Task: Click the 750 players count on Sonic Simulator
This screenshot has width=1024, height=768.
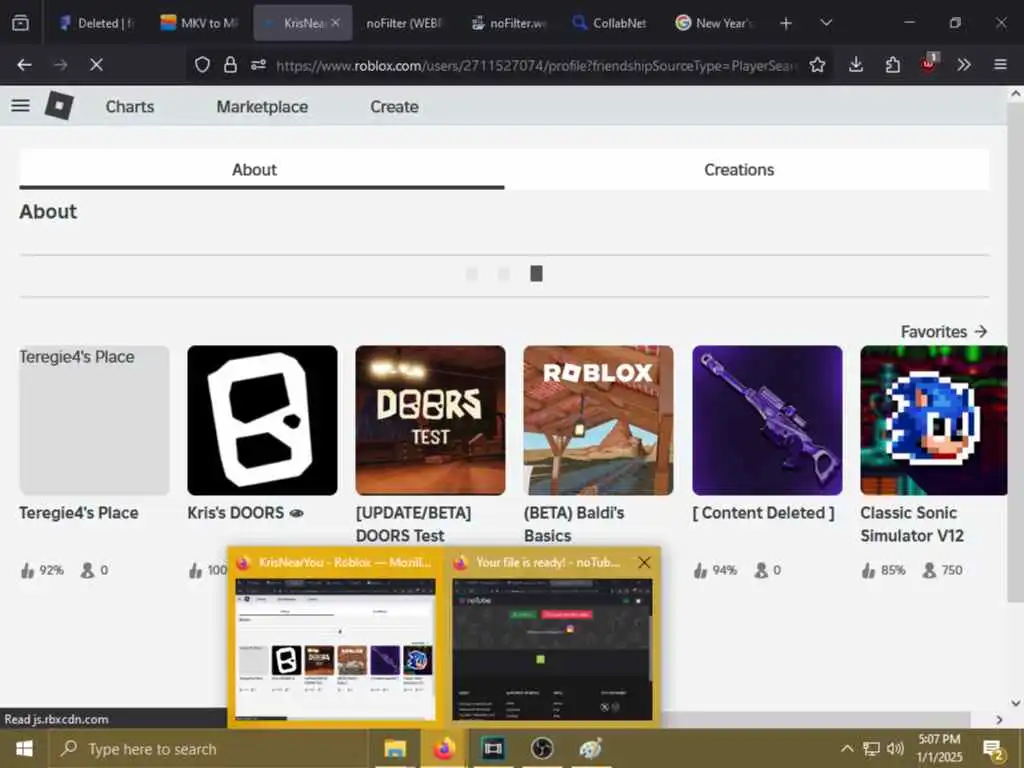Action: coord(942,570)
